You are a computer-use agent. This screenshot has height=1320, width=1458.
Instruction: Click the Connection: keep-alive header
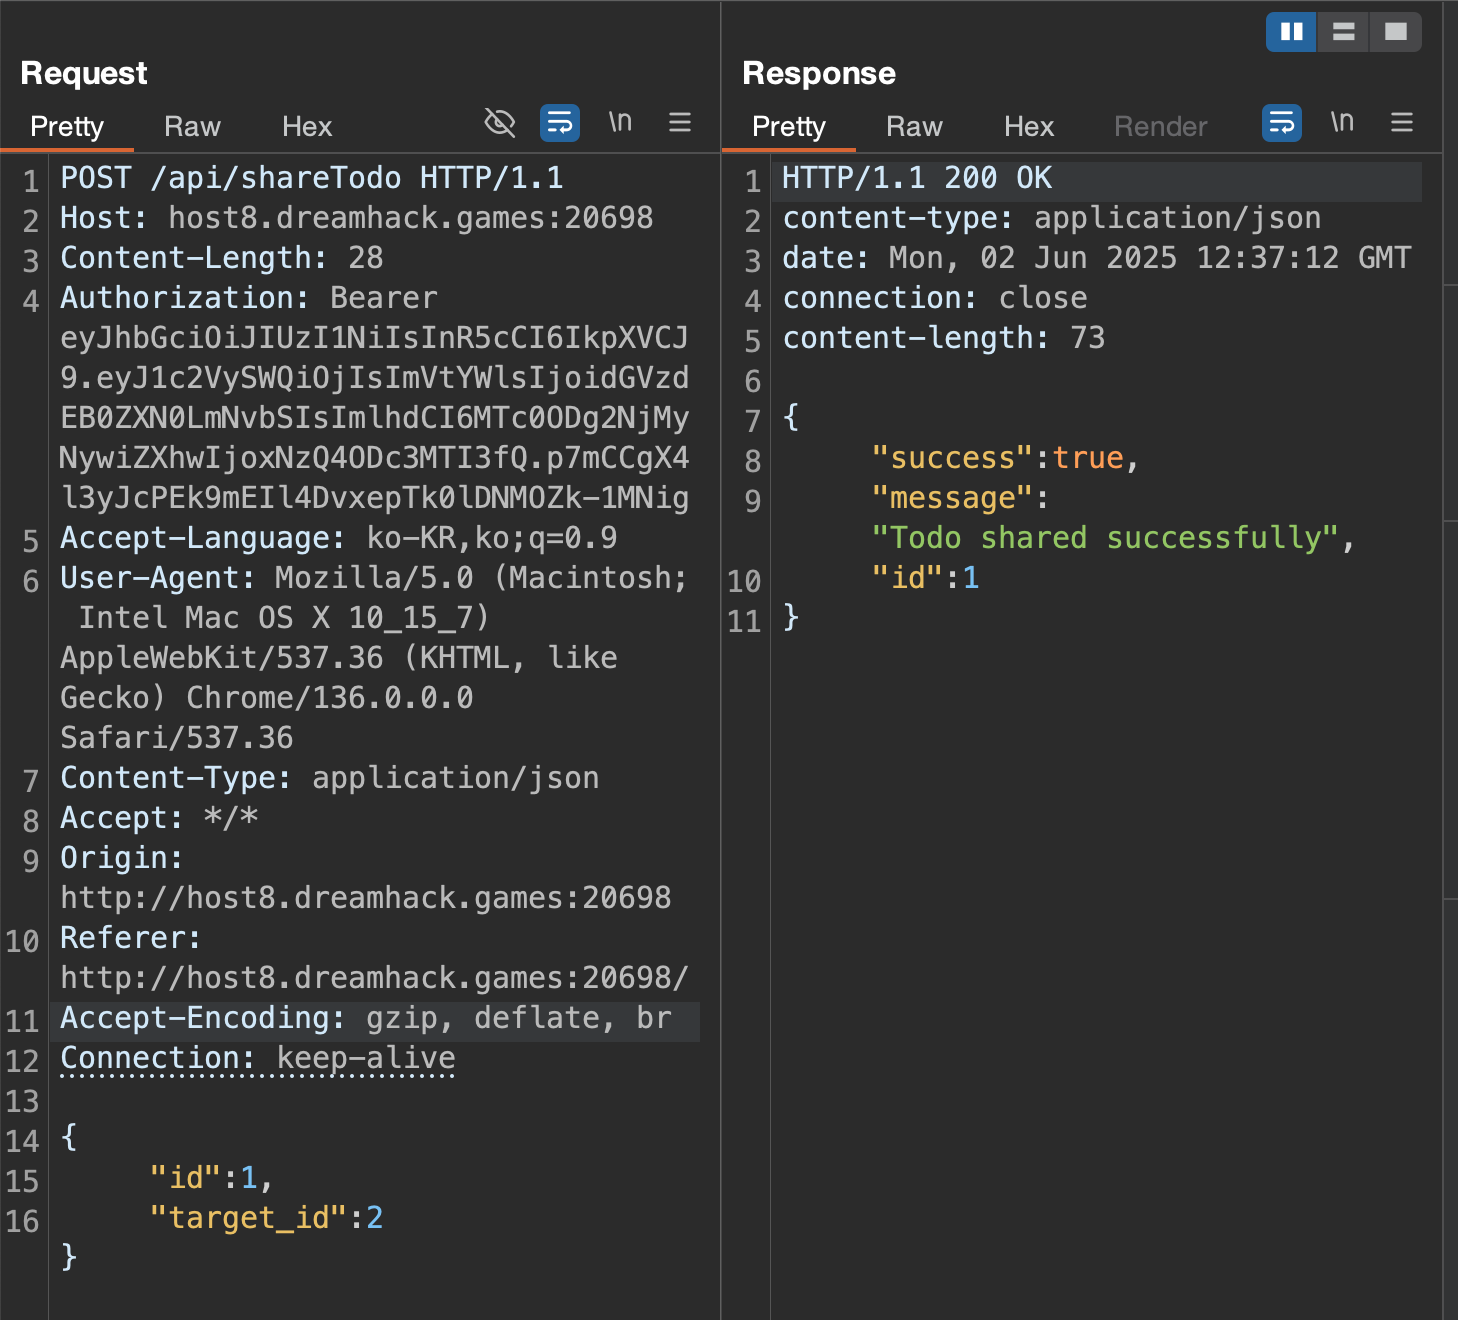[x=258, y=1058]
